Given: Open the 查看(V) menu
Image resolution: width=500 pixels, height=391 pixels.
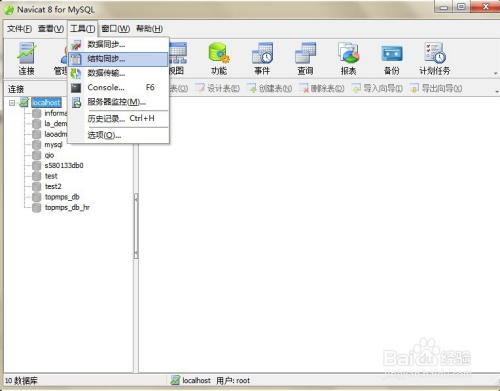Looking at the screenshot, I should 51,29.
